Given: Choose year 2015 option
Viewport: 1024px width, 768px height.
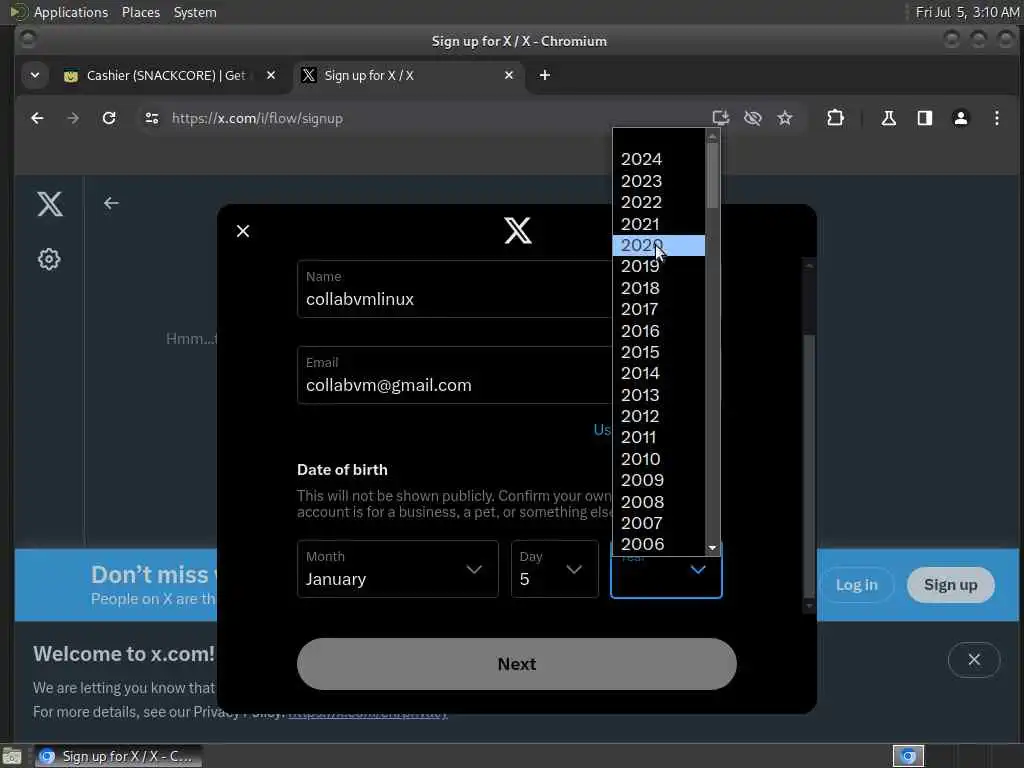Looking at the screenshot, I should click(658, 352).
